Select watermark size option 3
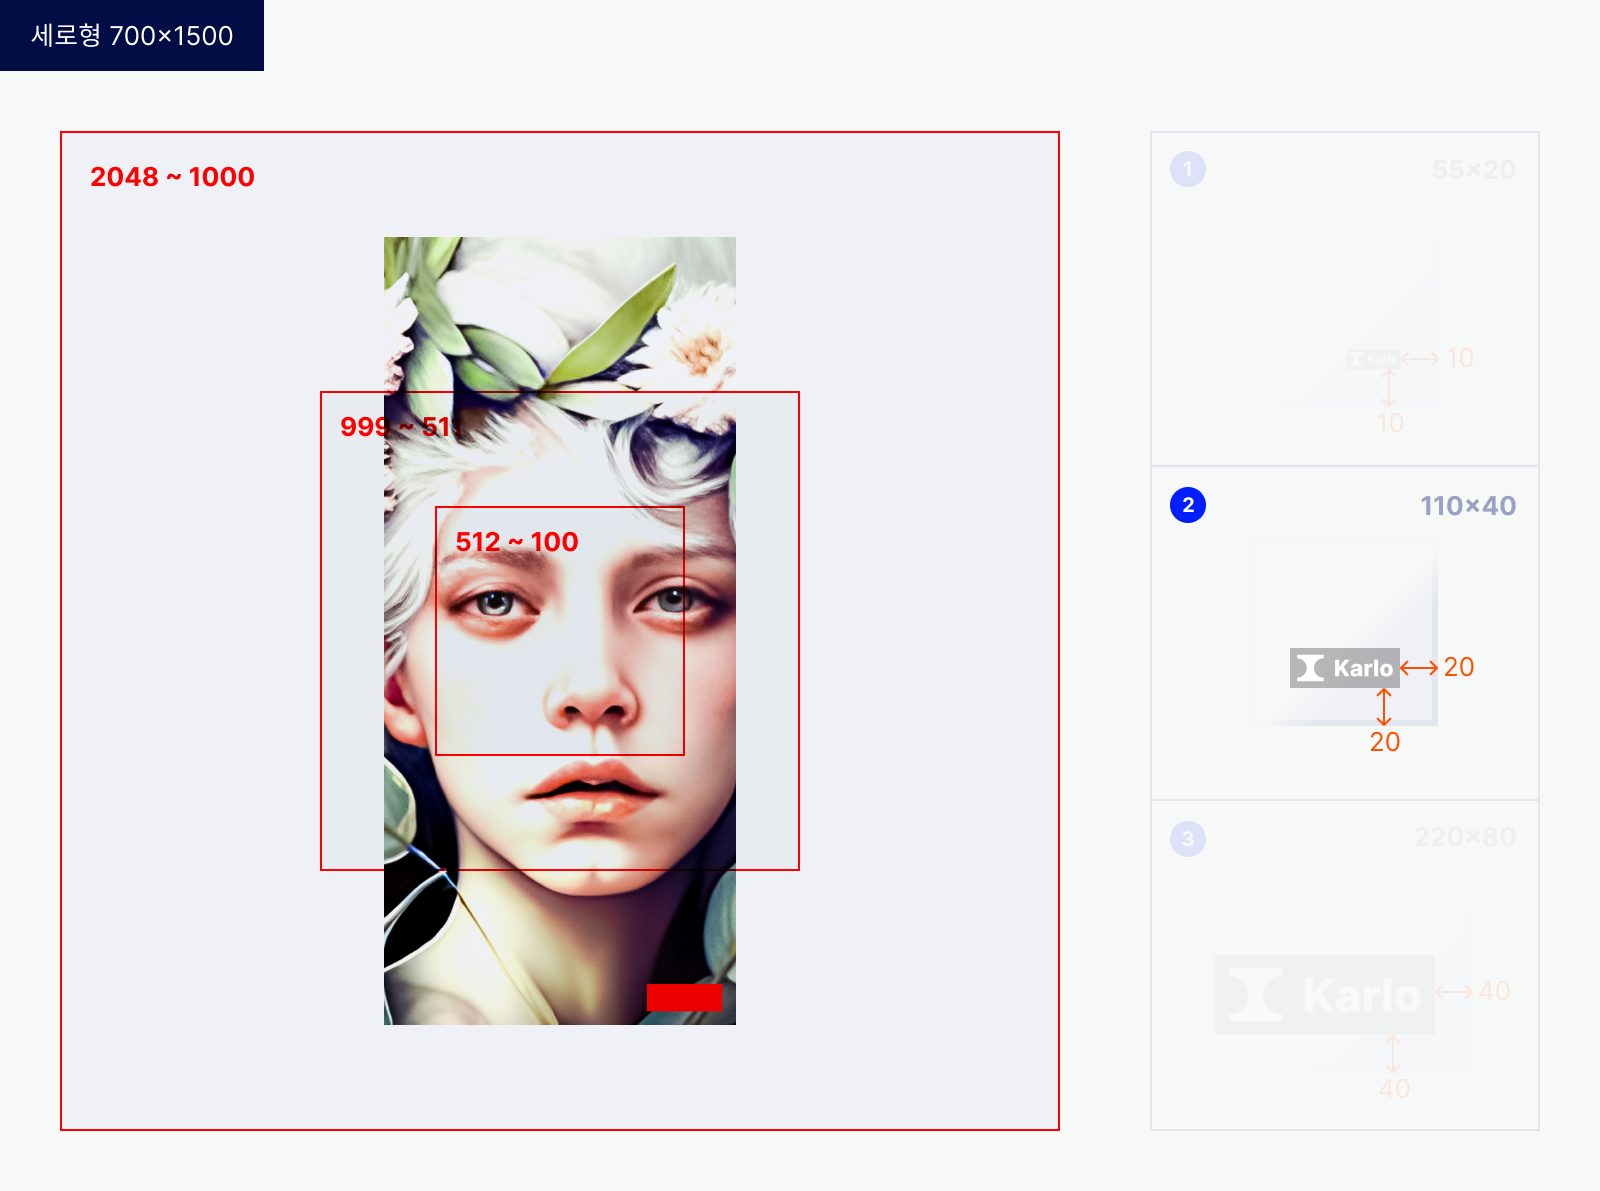The height and width of the screenshot is (1191, 1600). point(1188,839)
